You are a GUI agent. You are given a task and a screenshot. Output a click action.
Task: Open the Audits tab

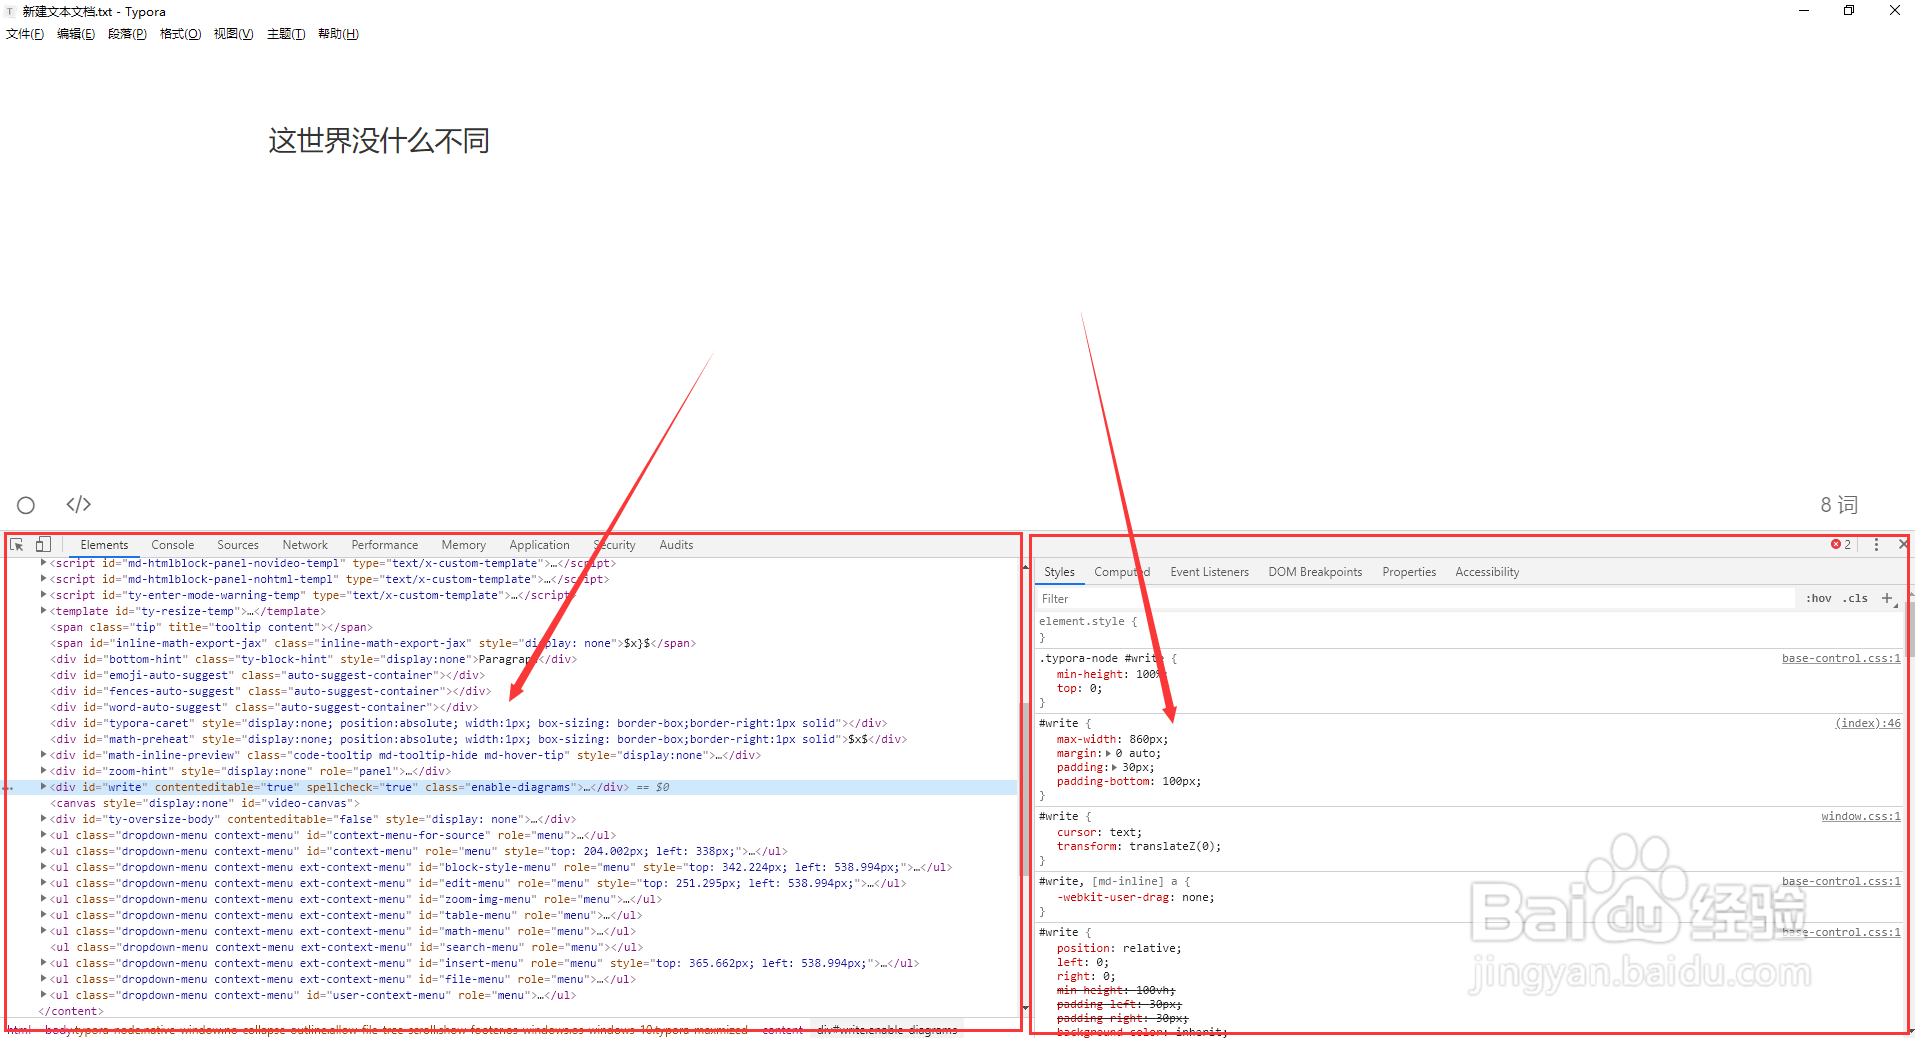676,545
